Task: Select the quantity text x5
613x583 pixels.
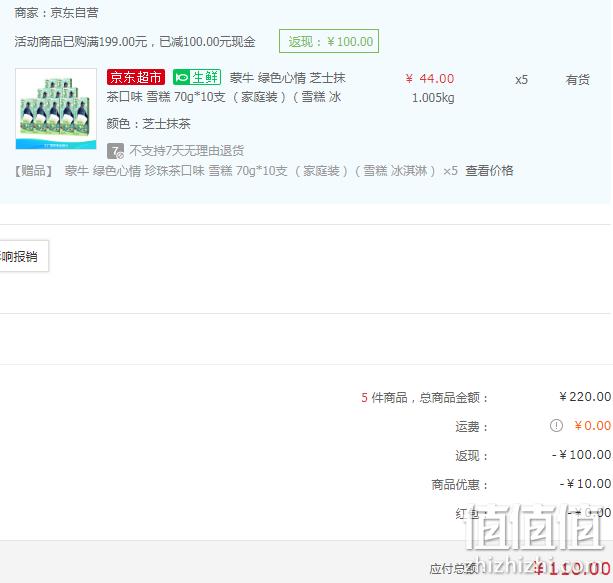Action: tap(522, 80)
